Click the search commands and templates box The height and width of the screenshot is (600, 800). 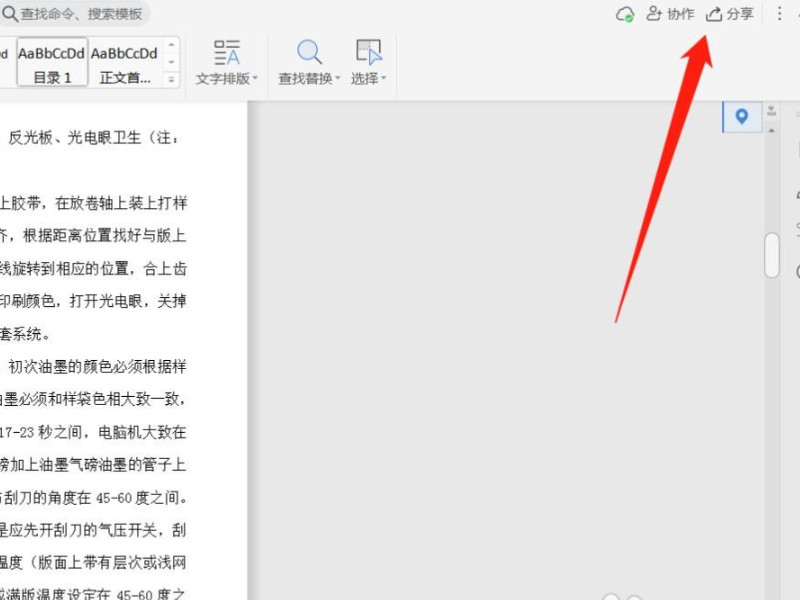74,14
